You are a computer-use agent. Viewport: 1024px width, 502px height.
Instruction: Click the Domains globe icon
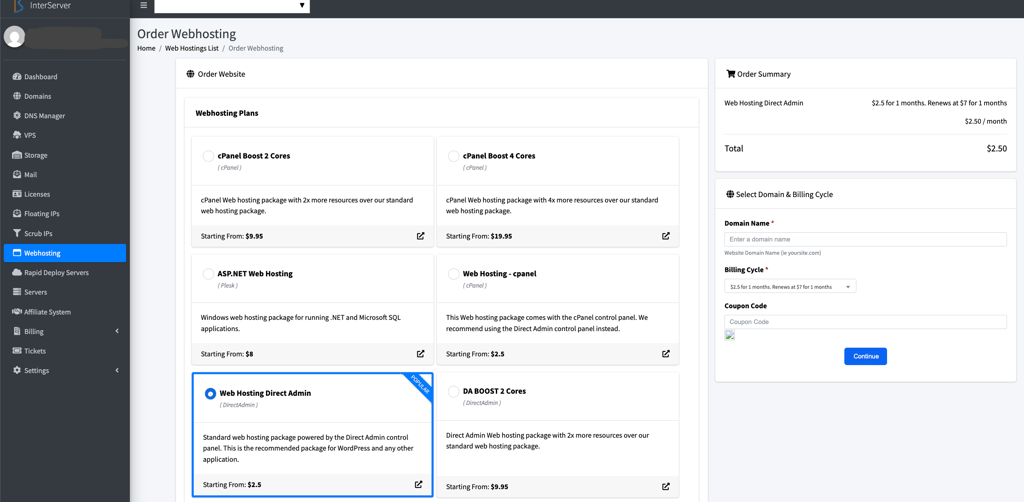pyautogui.click(x=17, y=96)
